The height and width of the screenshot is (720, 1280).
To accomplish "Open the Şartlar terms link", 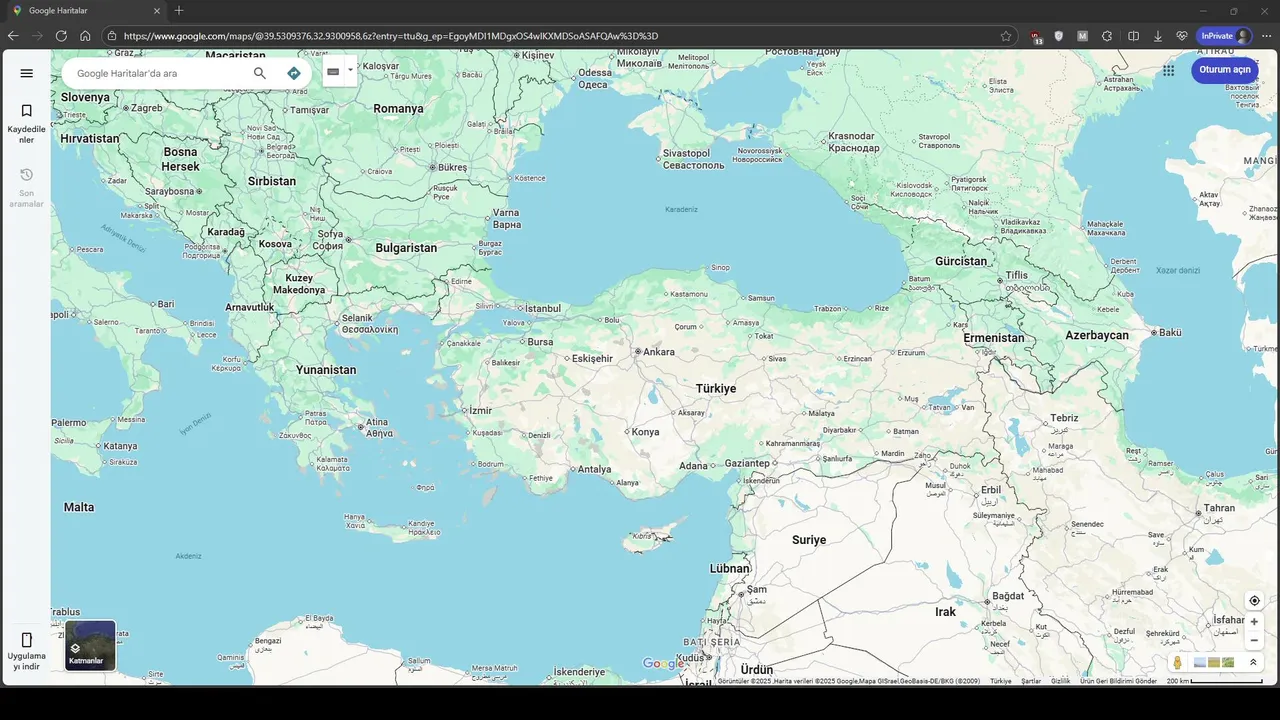I will tap(1031, 681).
